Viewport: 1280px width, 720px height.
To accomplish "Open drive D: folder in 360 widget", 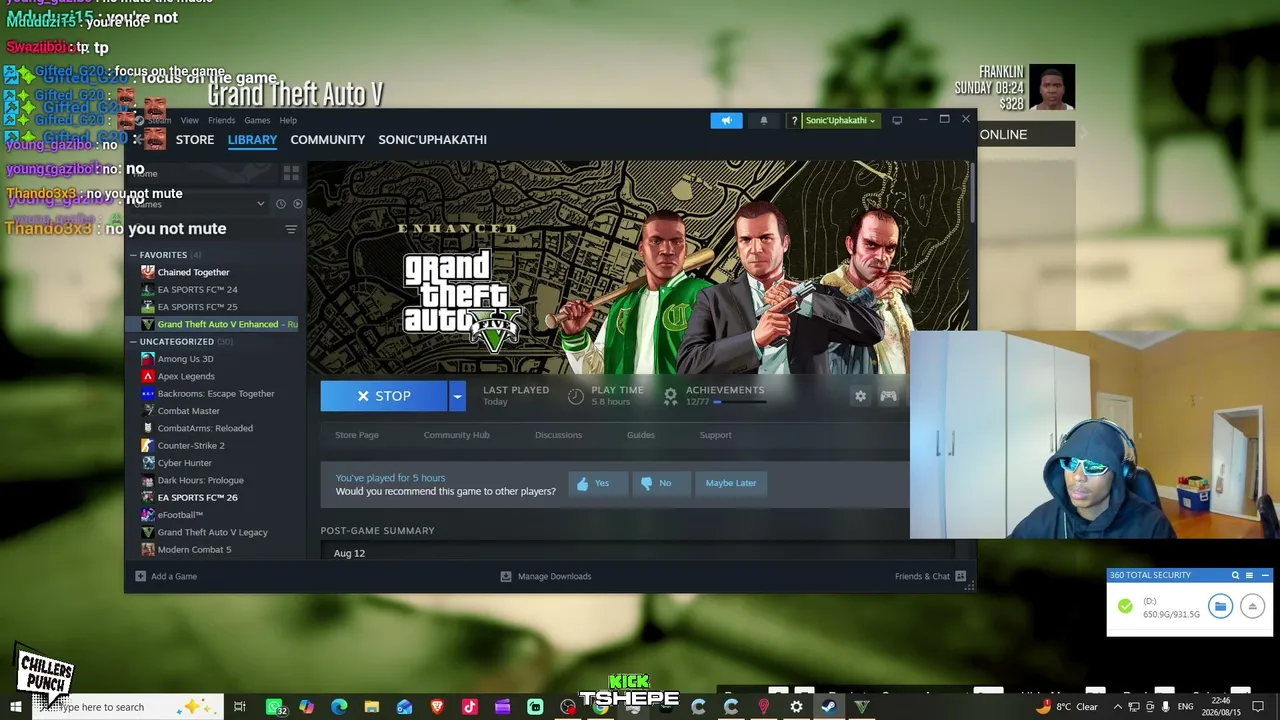I will click(x=1220, y=606).
